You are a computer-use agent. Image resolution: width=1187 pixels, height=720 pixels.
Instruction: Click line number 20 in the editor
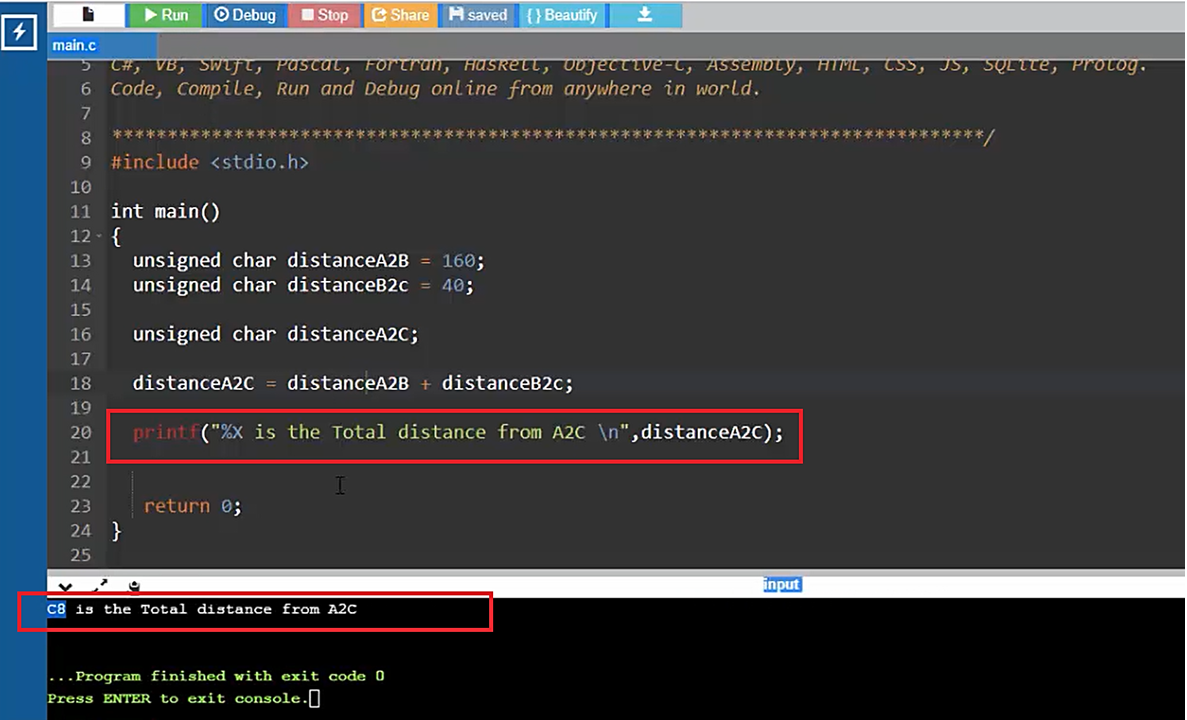[x=80, y=432]
